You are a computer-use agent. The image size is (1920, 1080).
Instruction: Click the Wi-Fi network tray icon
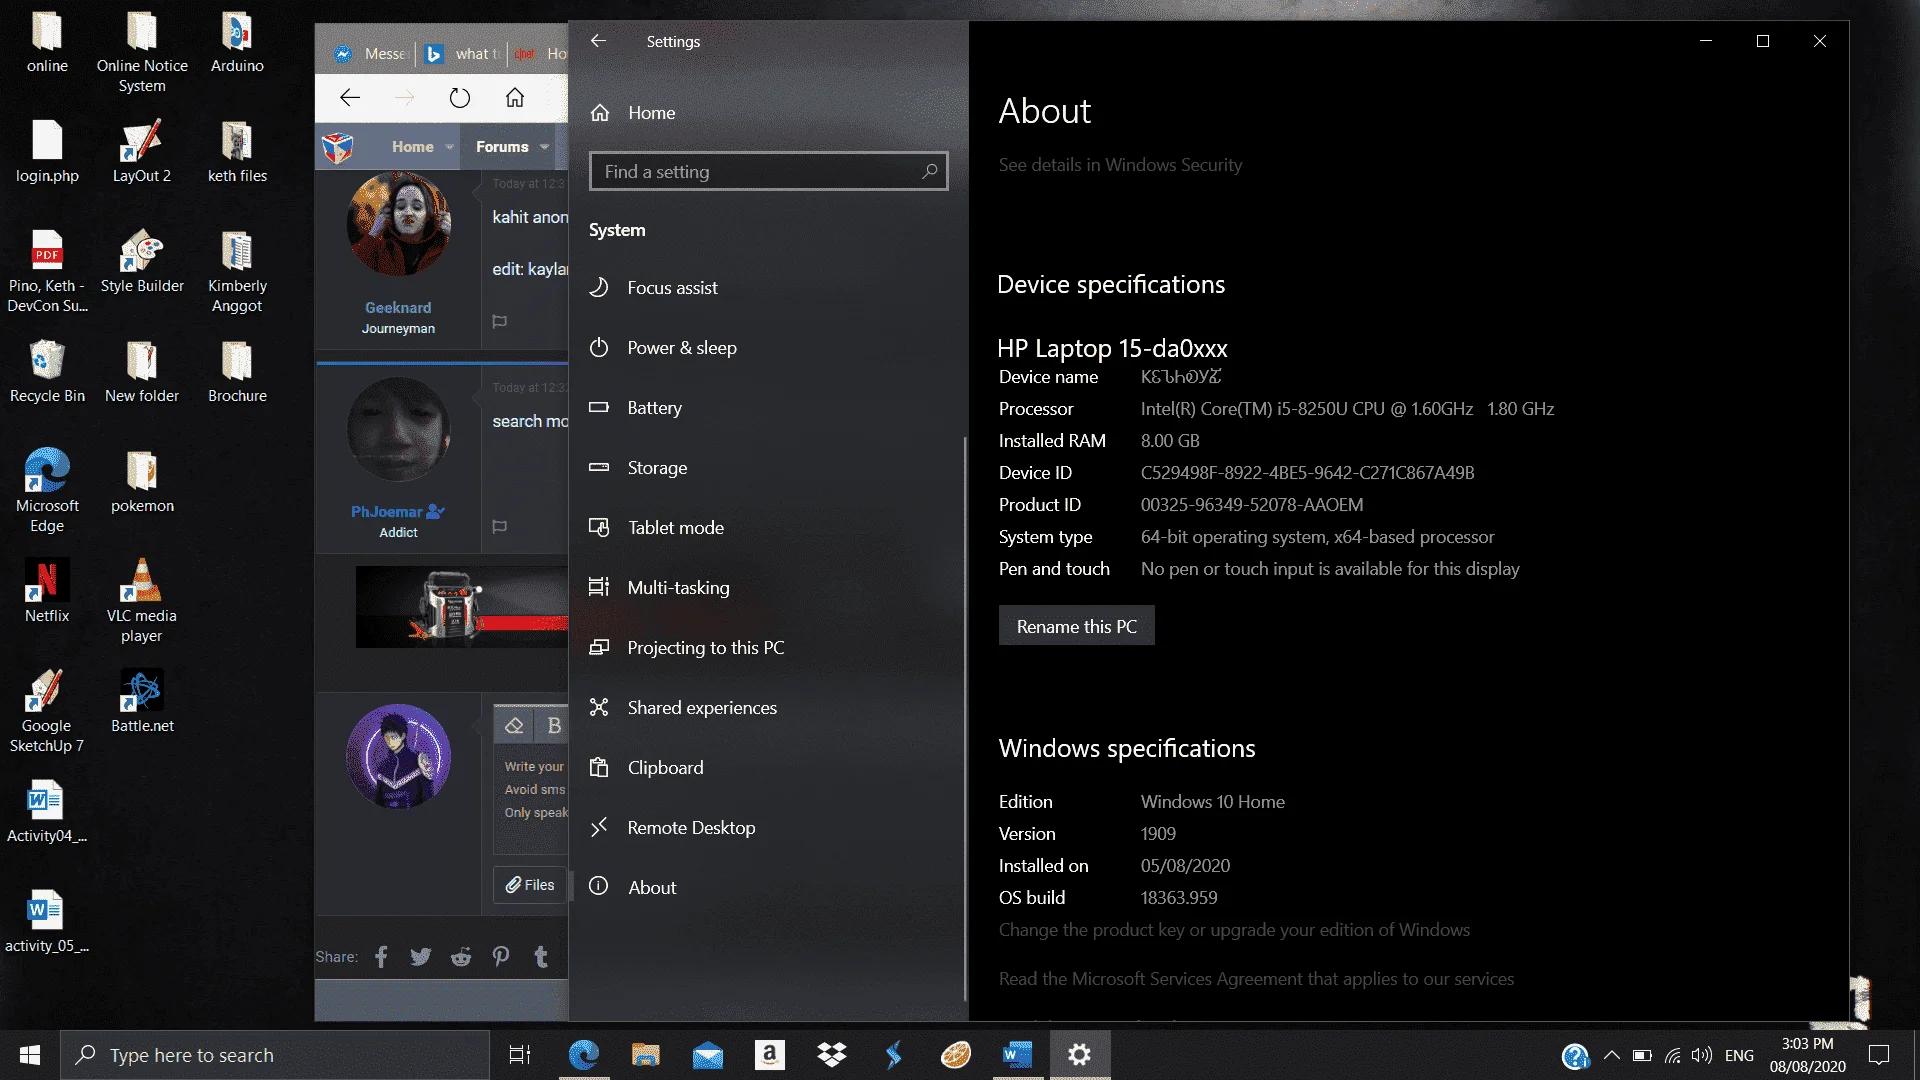pos(1672,1055)
